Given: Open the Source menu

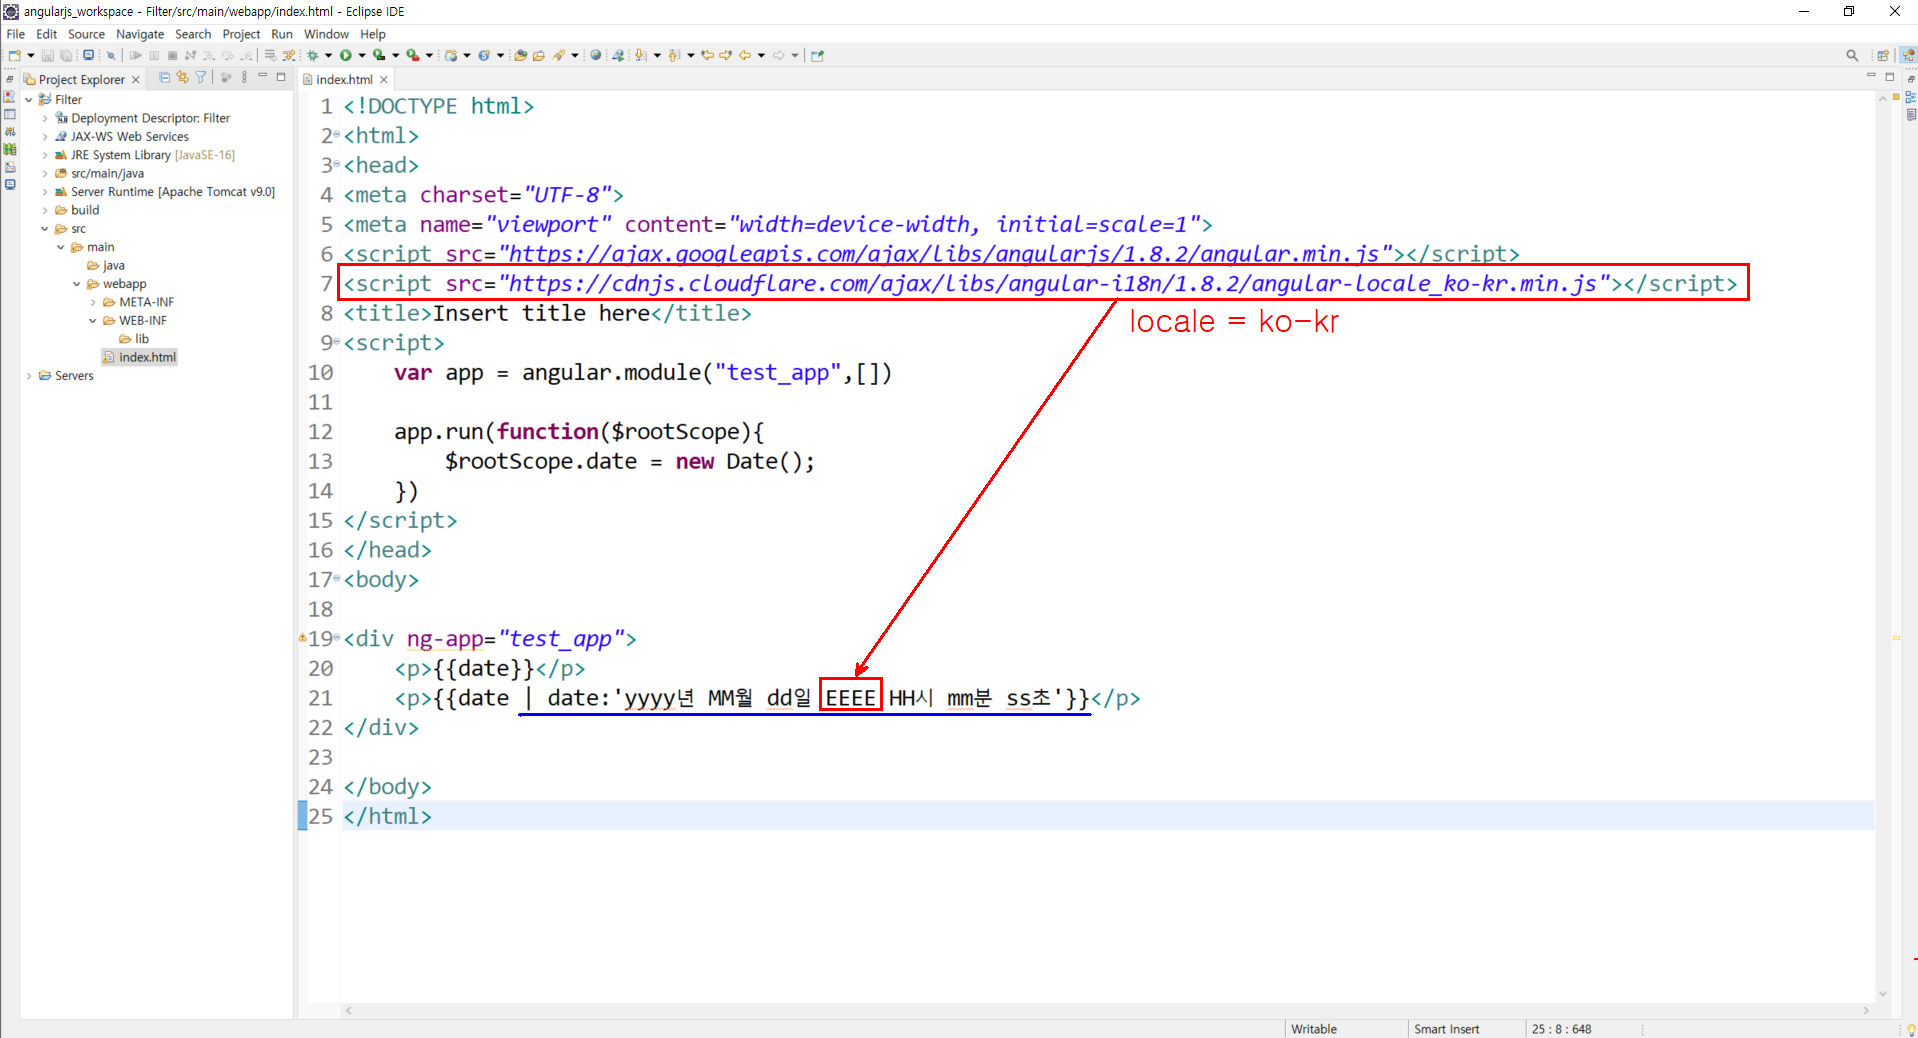Looking at the screenshot, I should [x=86, y=34].
